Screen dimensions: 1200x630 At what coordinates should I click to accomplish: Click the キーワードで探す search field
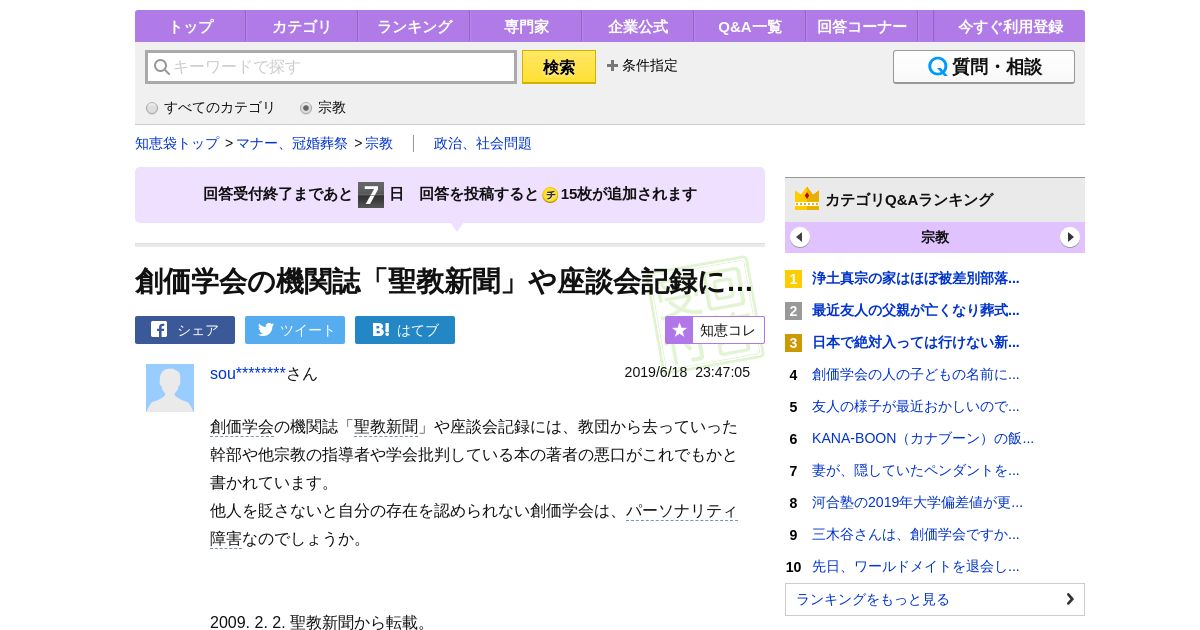click(331, 67)
